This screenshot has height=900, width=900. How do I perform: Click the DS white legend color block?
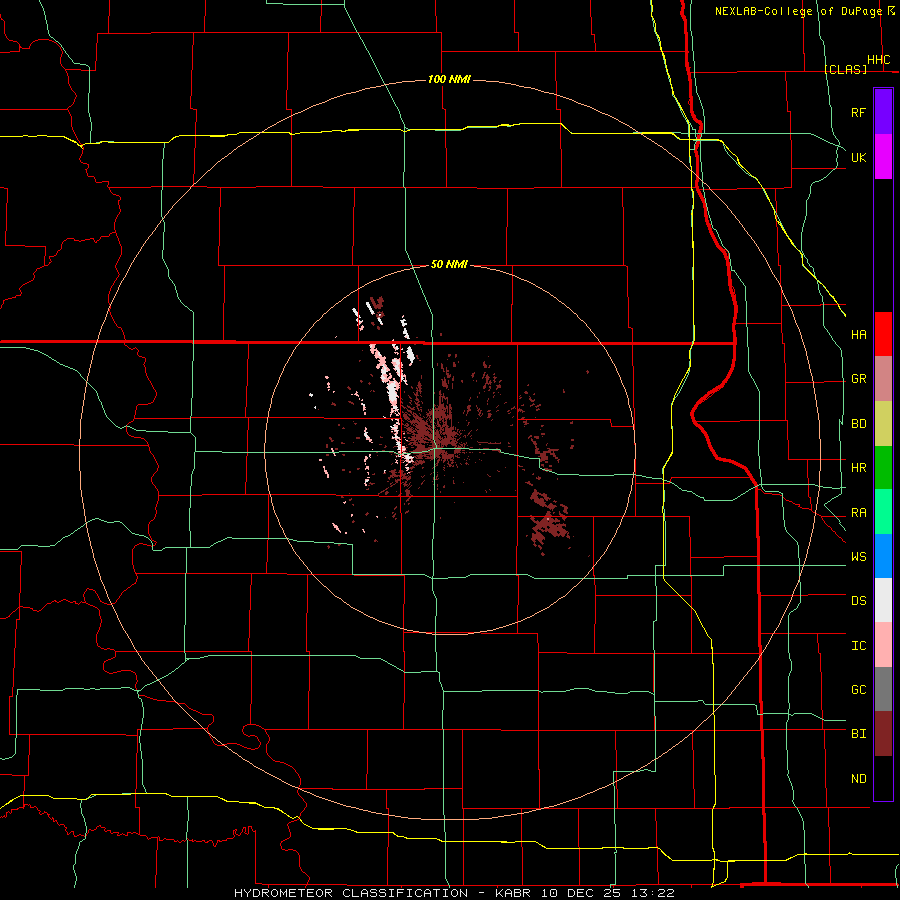(x=883, y=600)
